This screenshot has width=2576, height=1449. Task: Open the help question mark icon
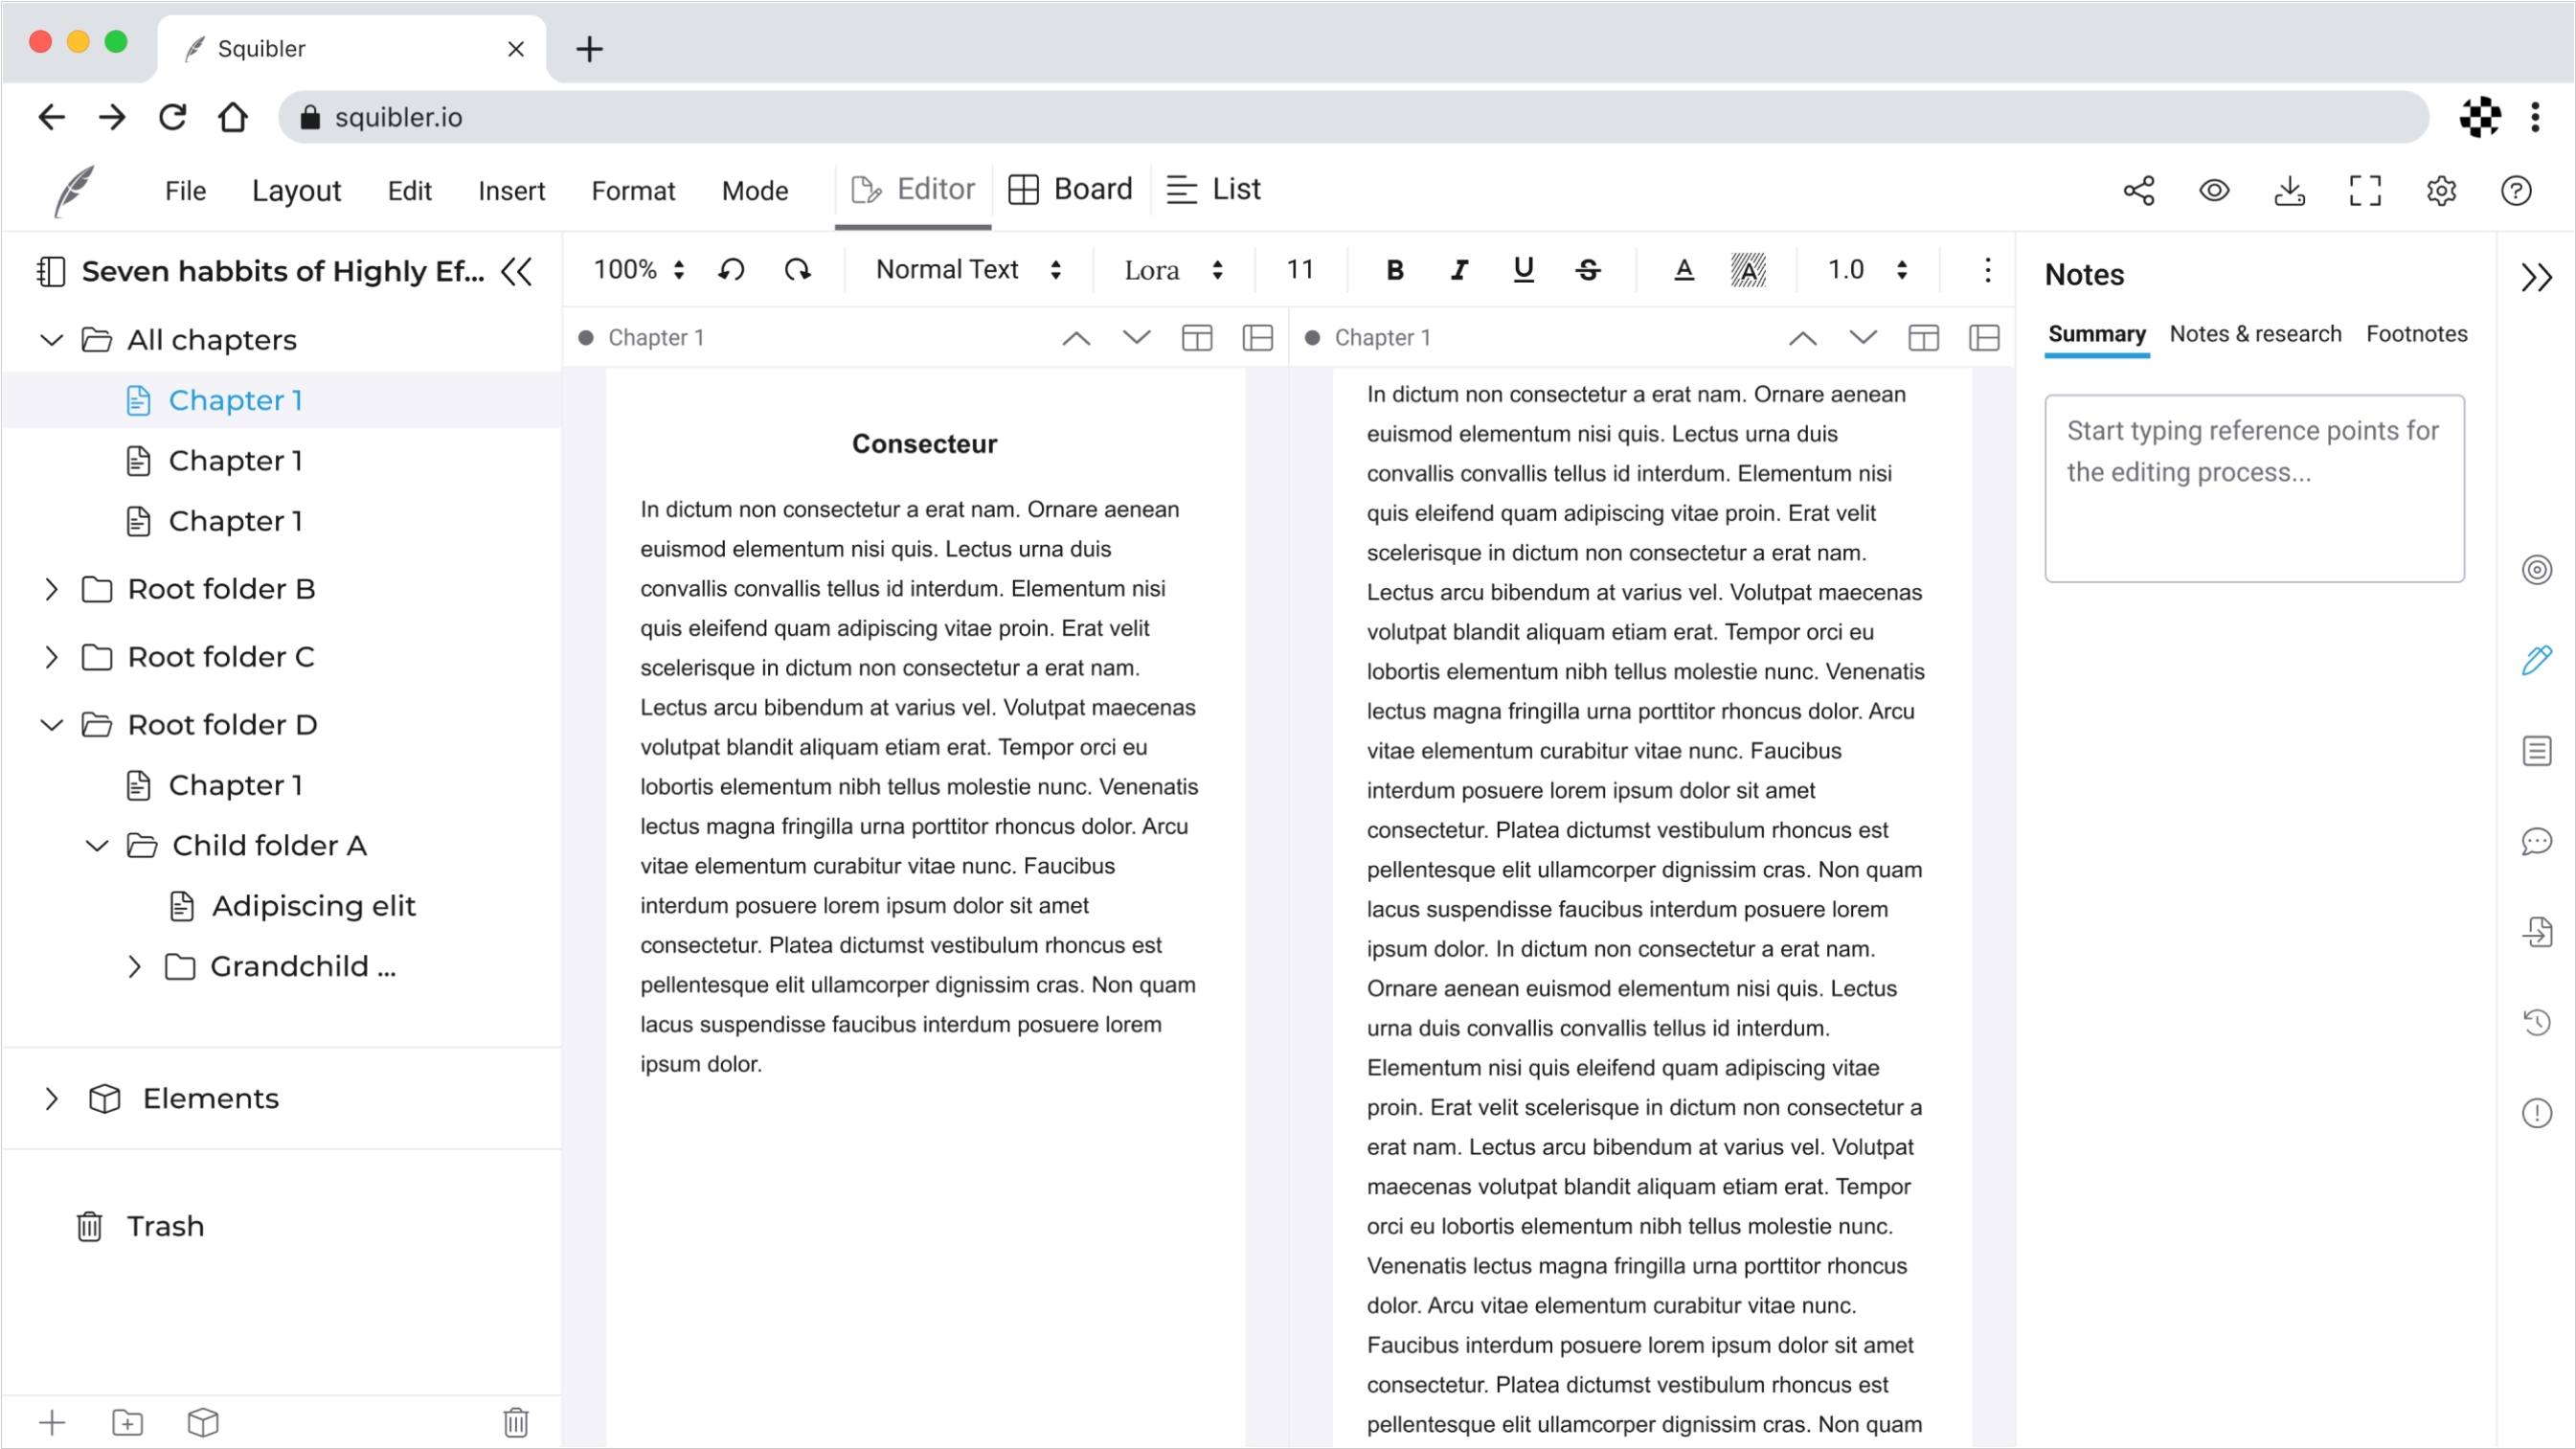coord(2516,190)
